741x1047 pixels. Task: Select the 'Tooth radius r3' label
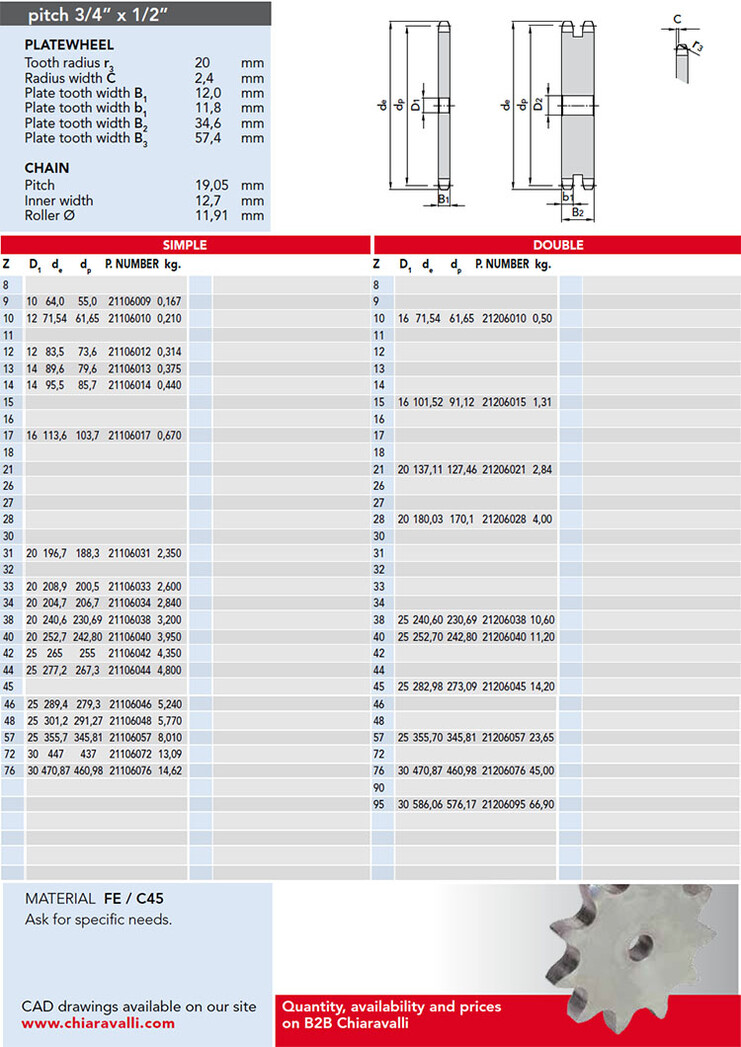tap(69, 63)
